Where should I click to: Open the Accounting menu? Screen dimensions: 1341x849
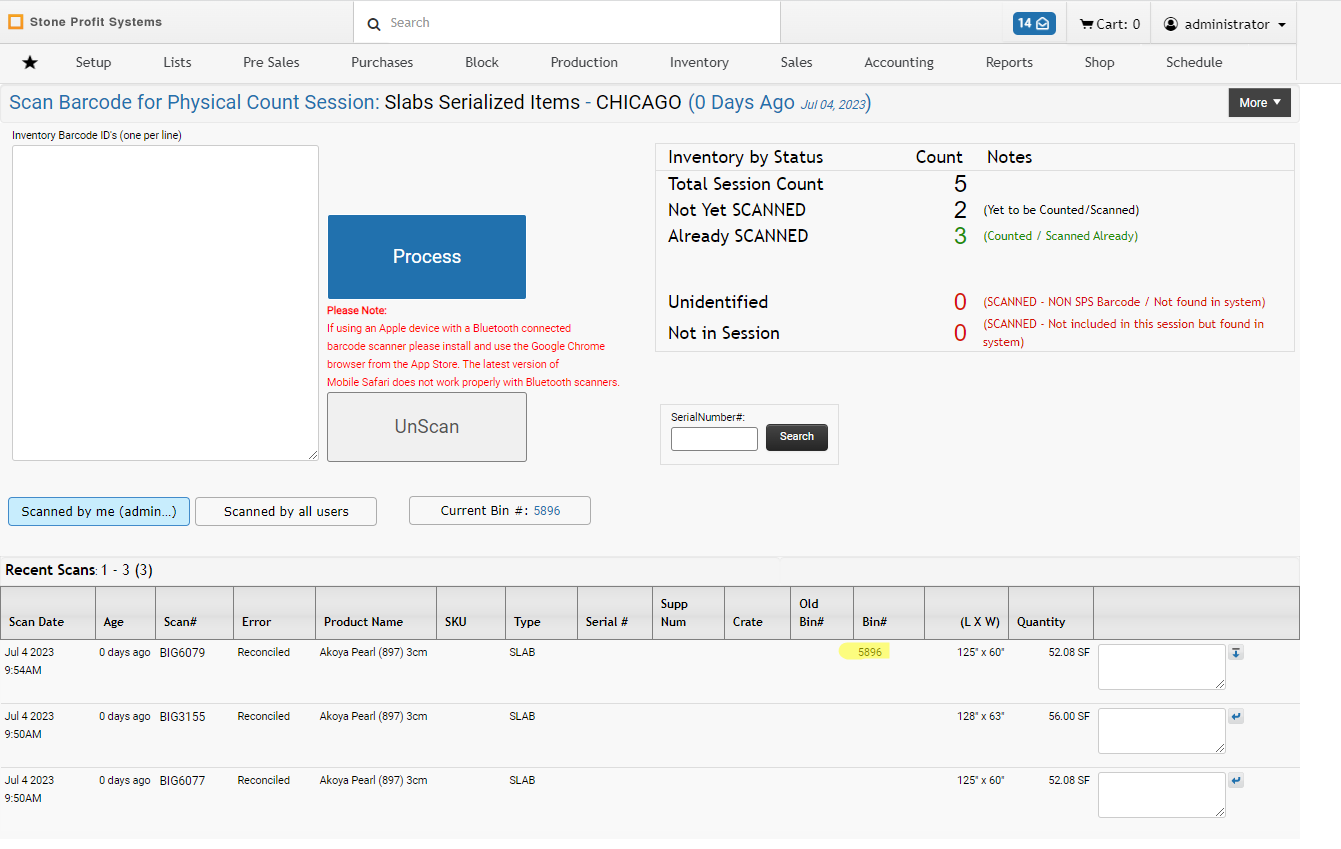click(899, 62)
